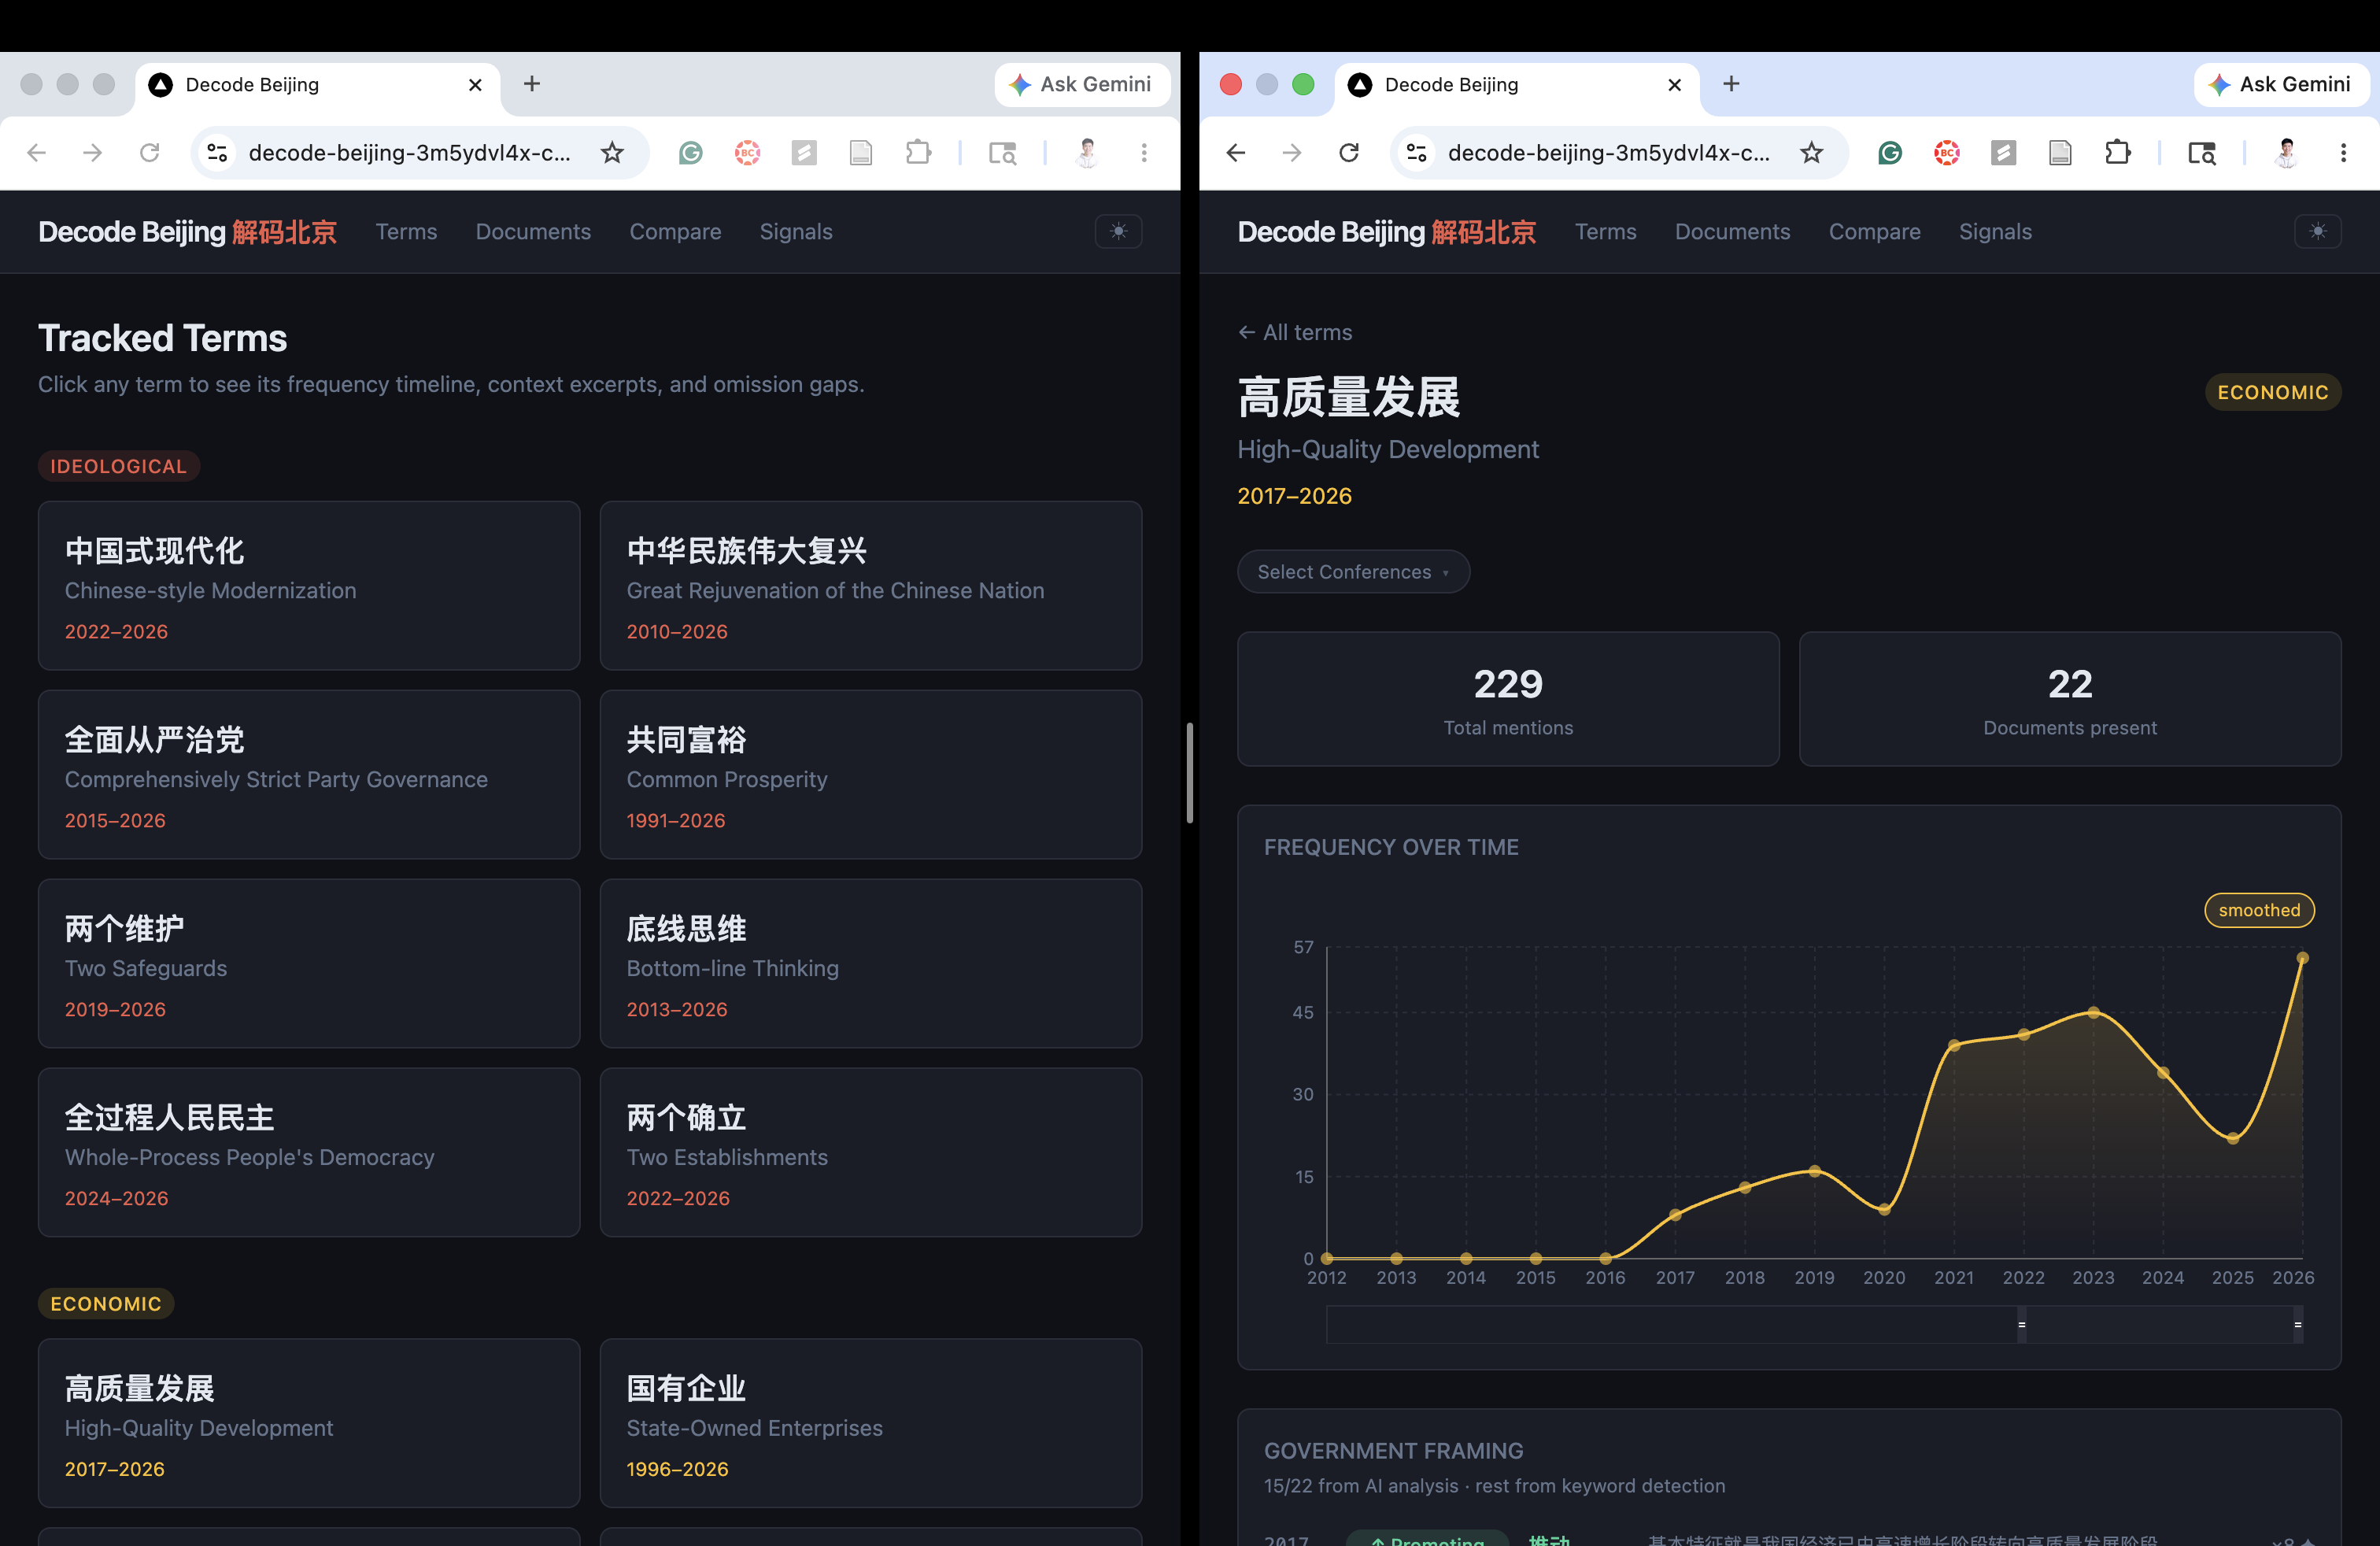Open Extensions puzzle icon in right window
This screenshot has height=1546, width=2380.
coord(2117,152)
